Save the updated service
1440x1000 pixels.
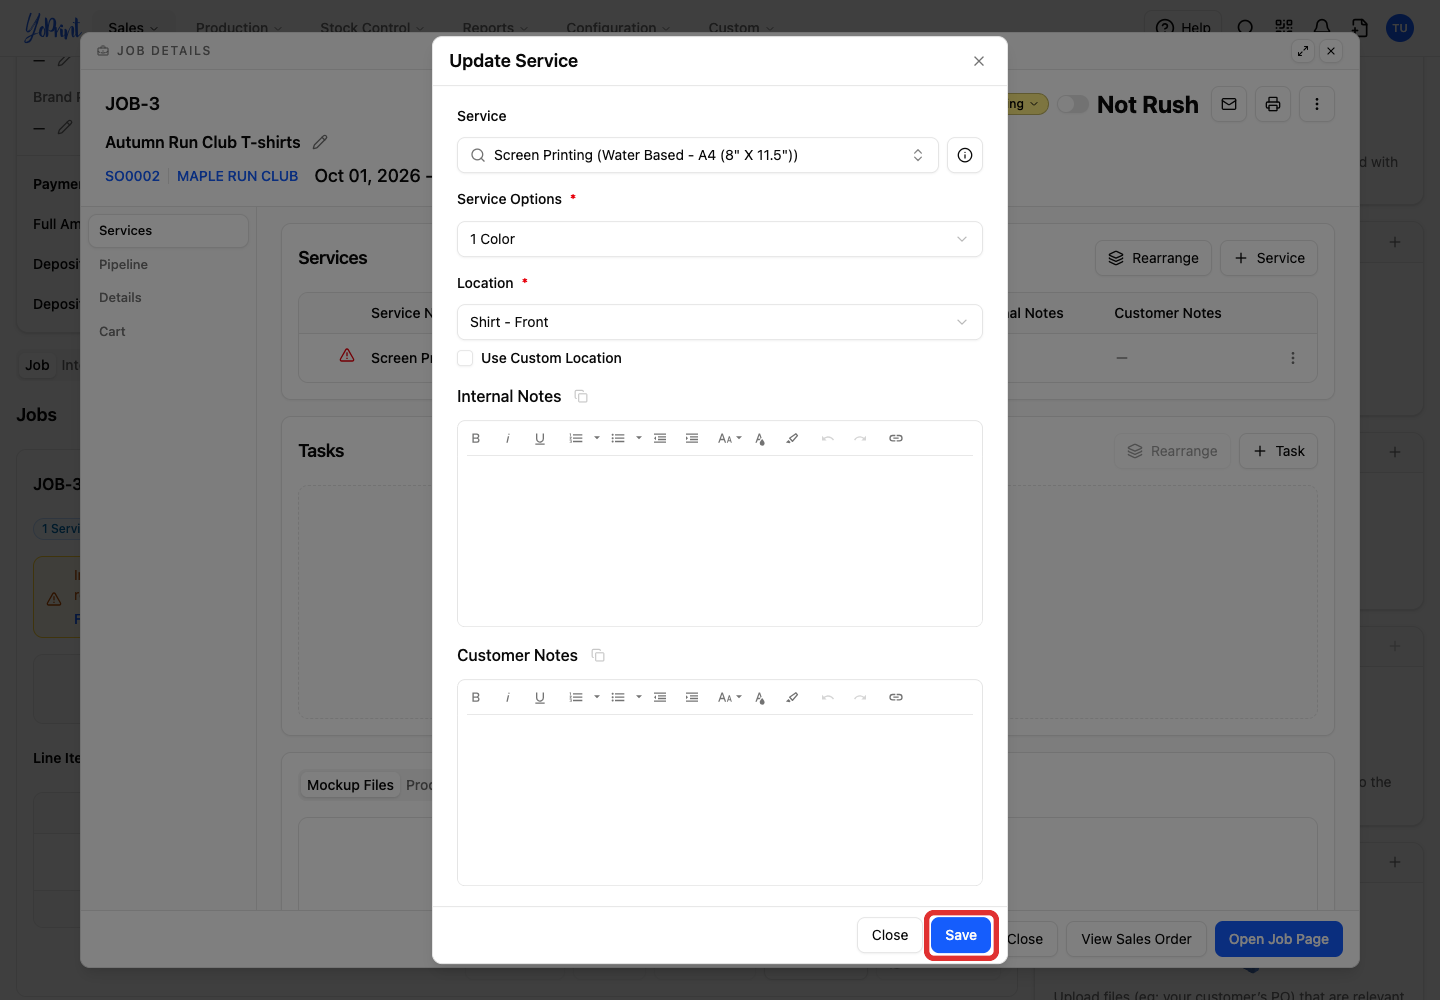(961, 935)
